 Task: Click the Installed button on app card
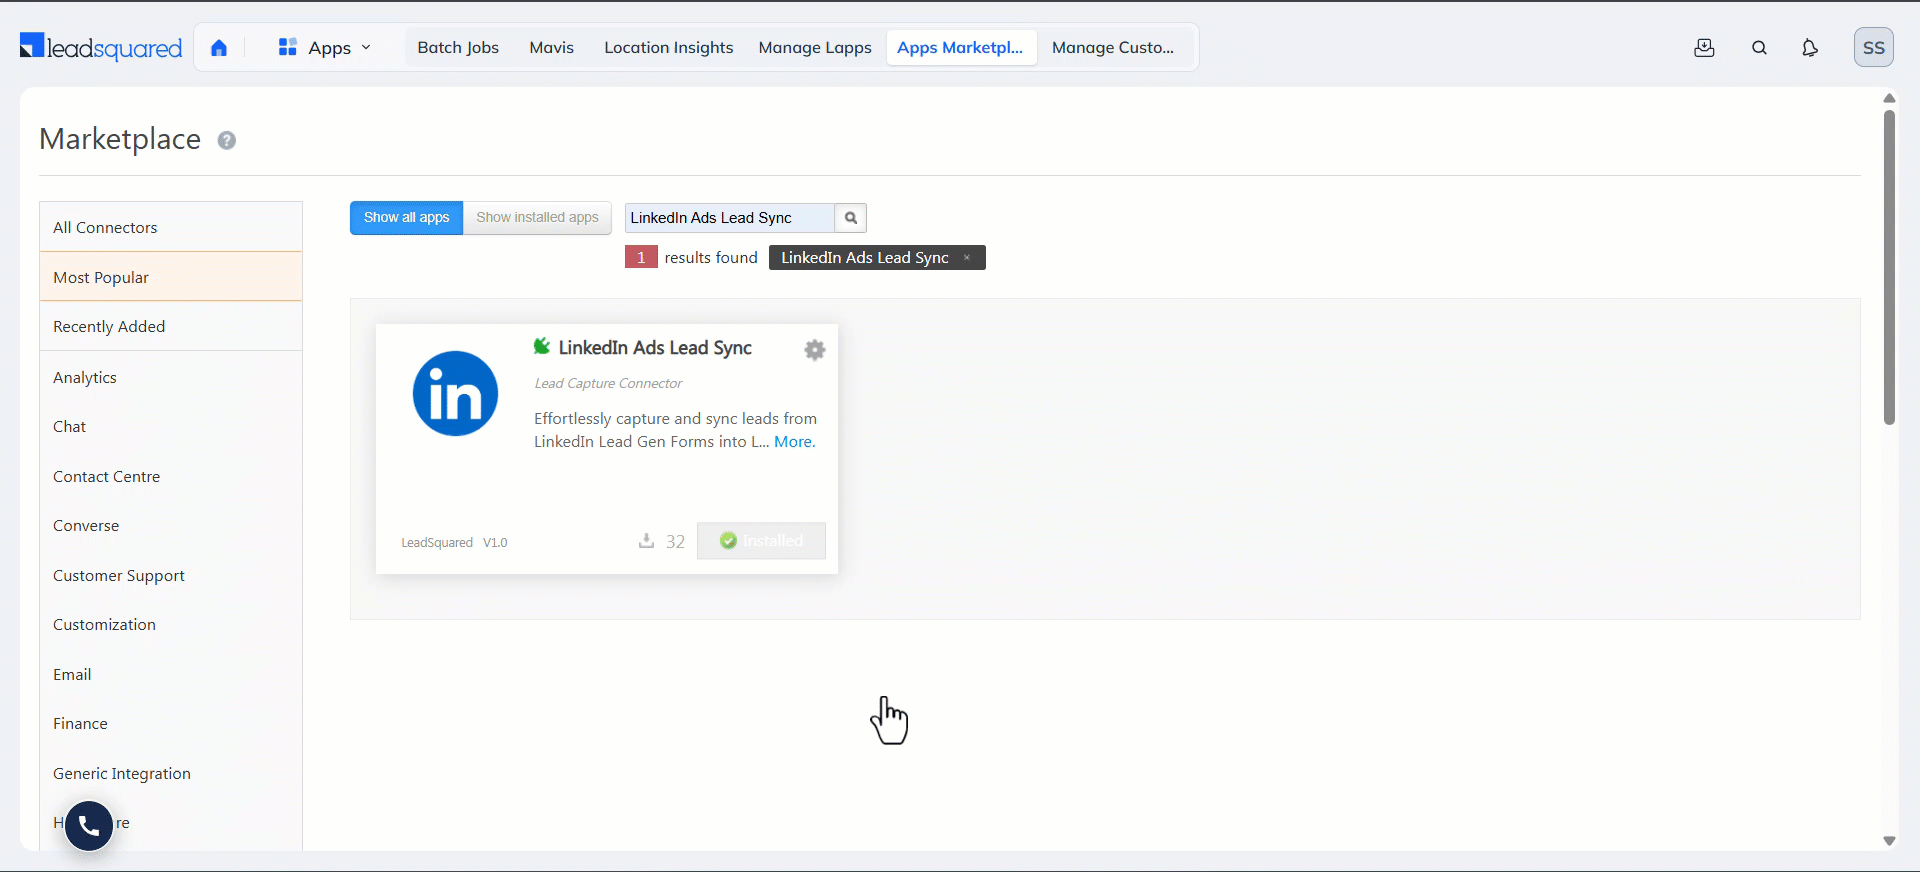[761, 541]
